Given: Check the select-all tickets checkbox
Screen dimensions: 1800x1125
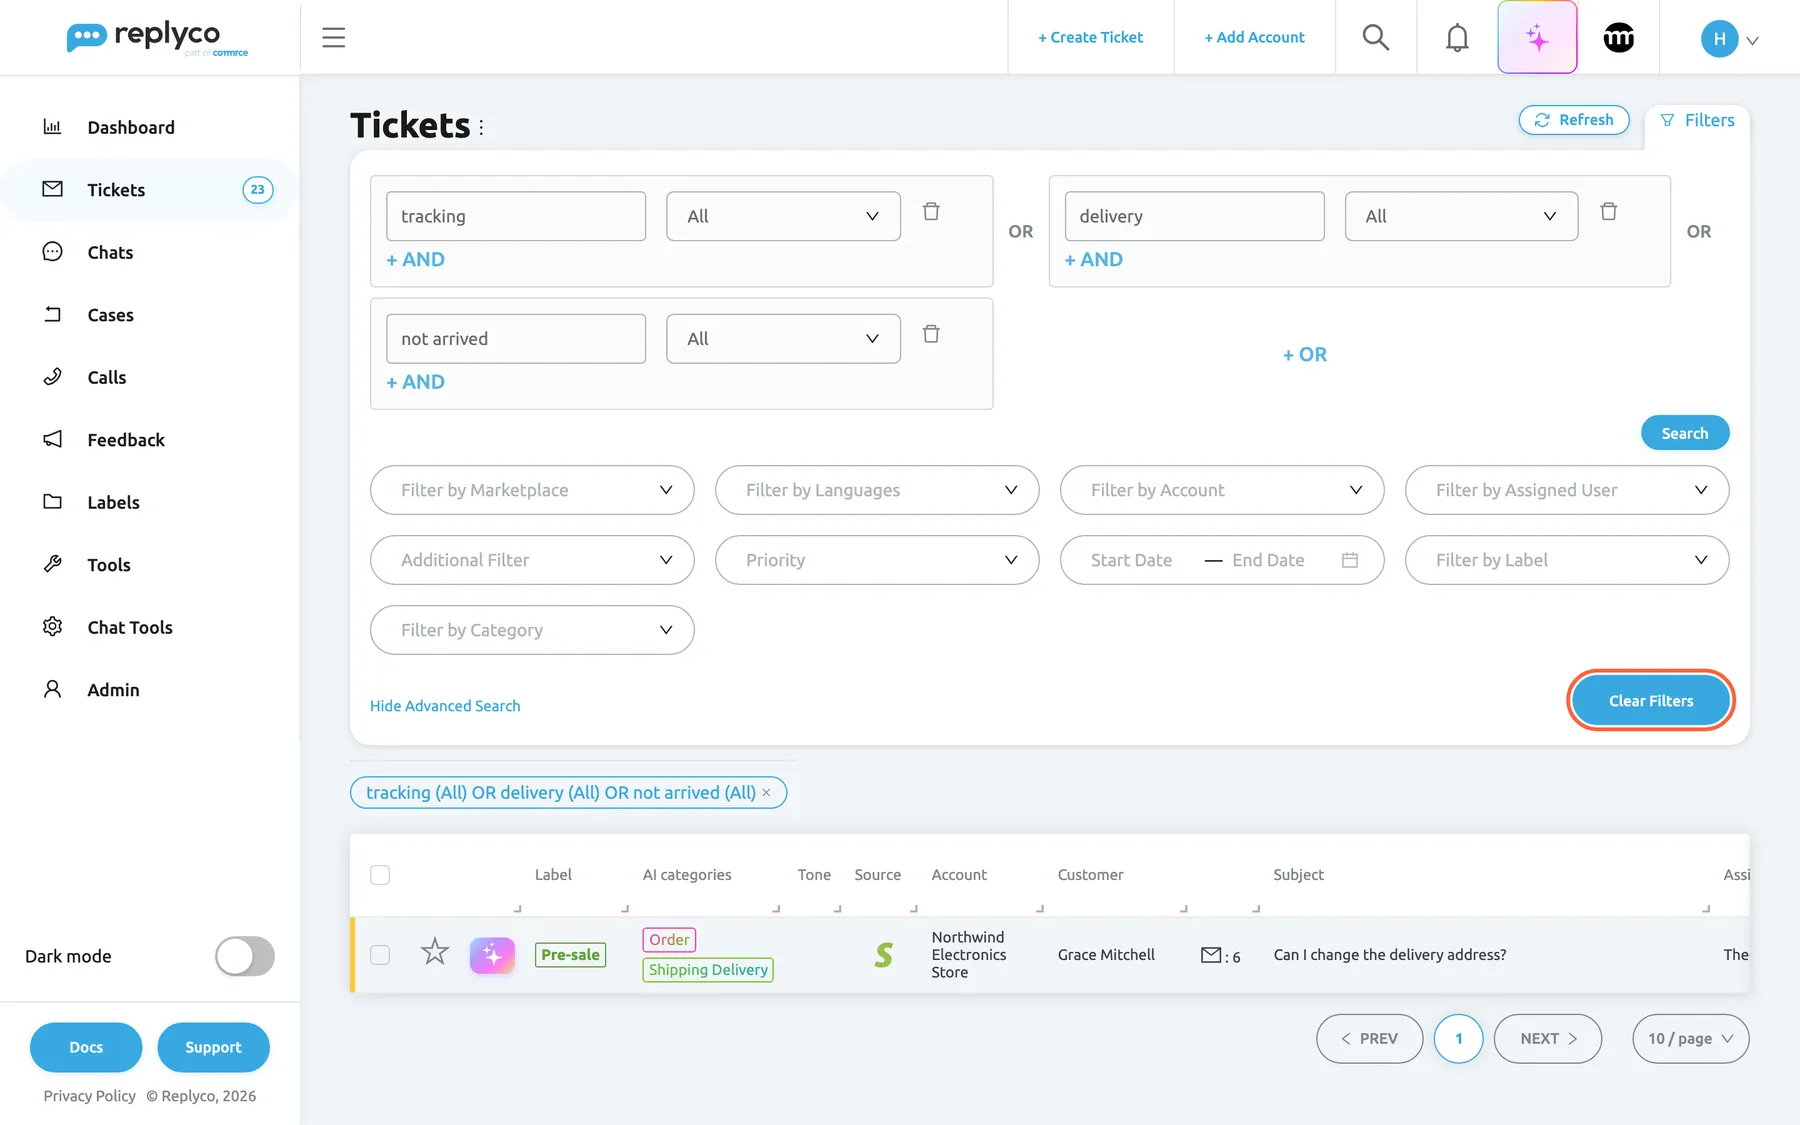Looking at the screenshot, I should [380, 875].
